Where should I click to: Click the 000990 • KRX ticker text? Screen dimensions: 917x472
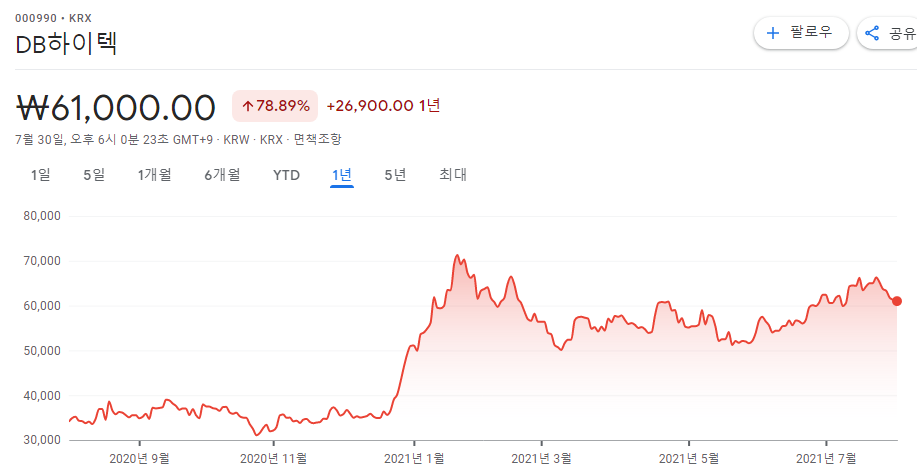point(53,19)
